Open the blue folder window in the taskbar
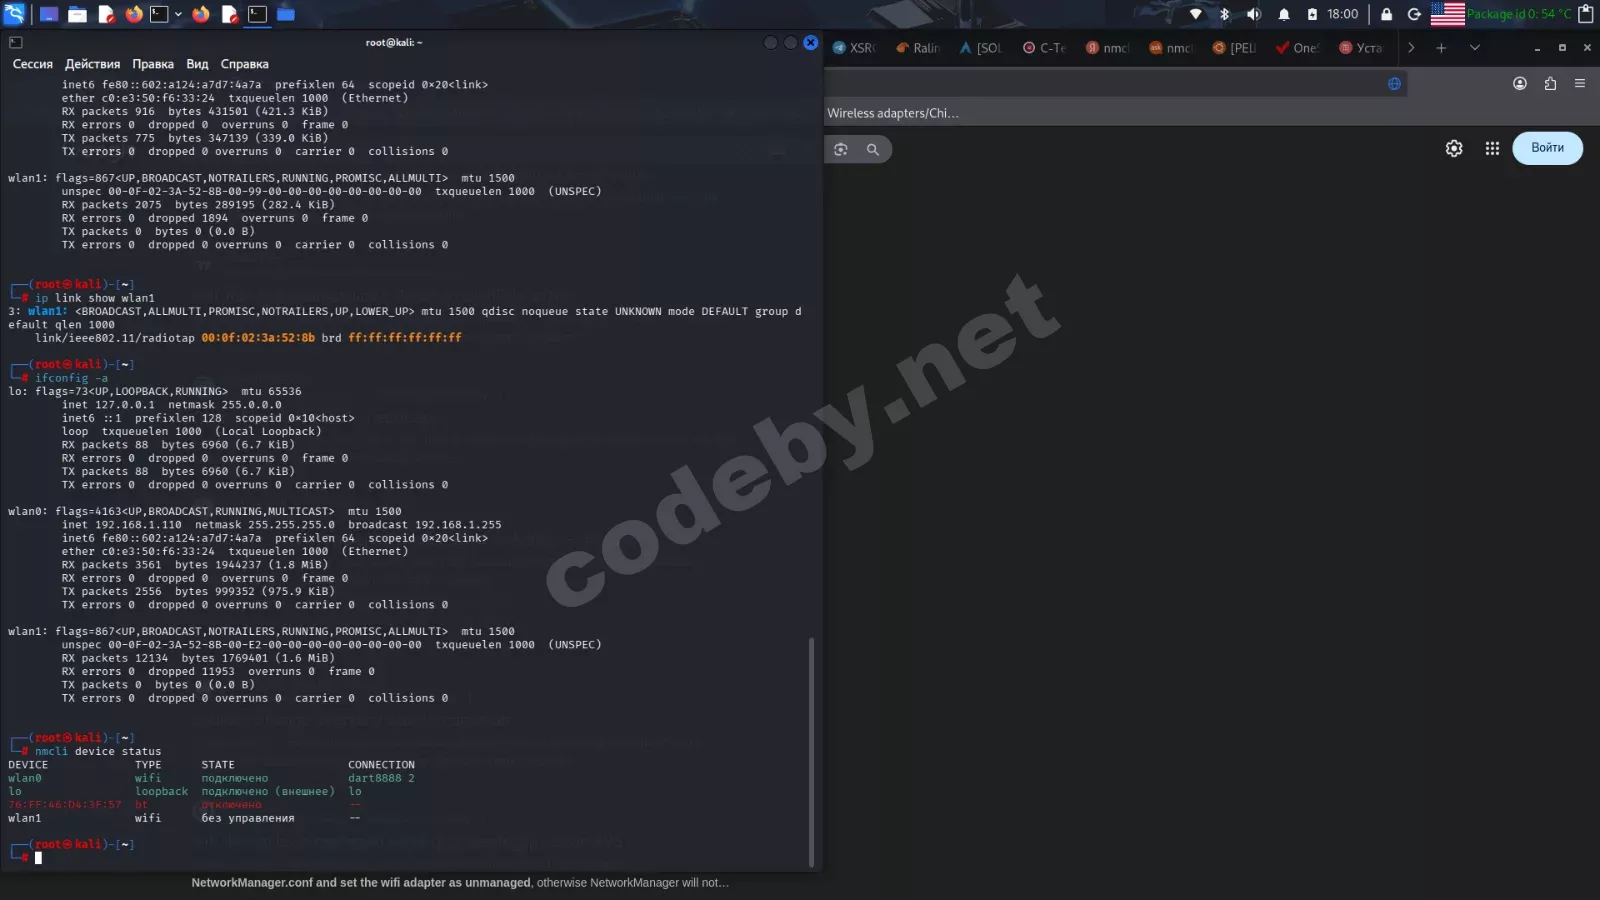The image size is (1600, 900). click(286, 14)
